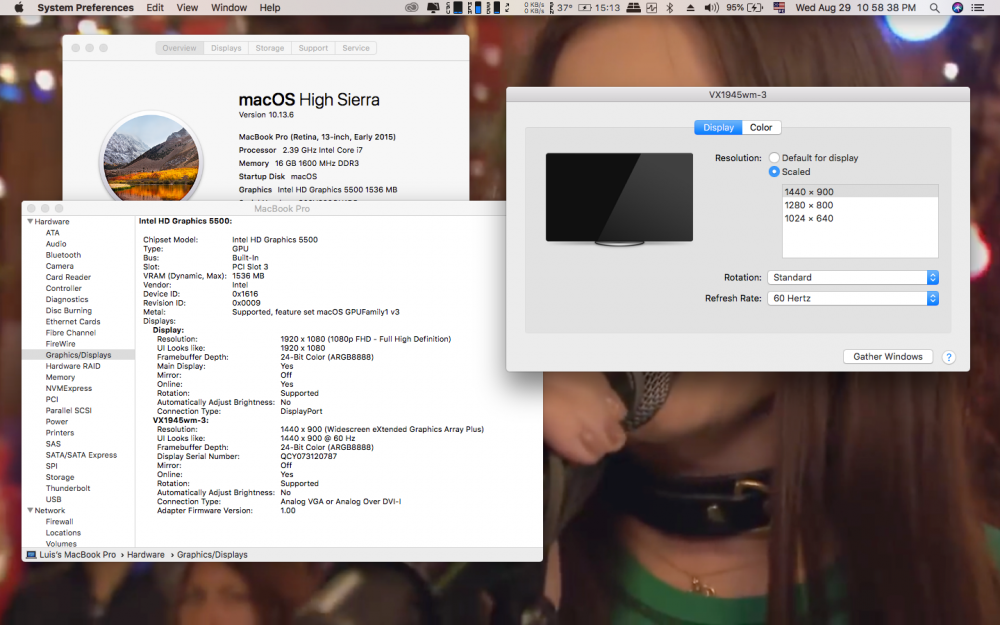Open the Help menu
Viewport: 1000px width, 625px height.
tap(270, 8)
